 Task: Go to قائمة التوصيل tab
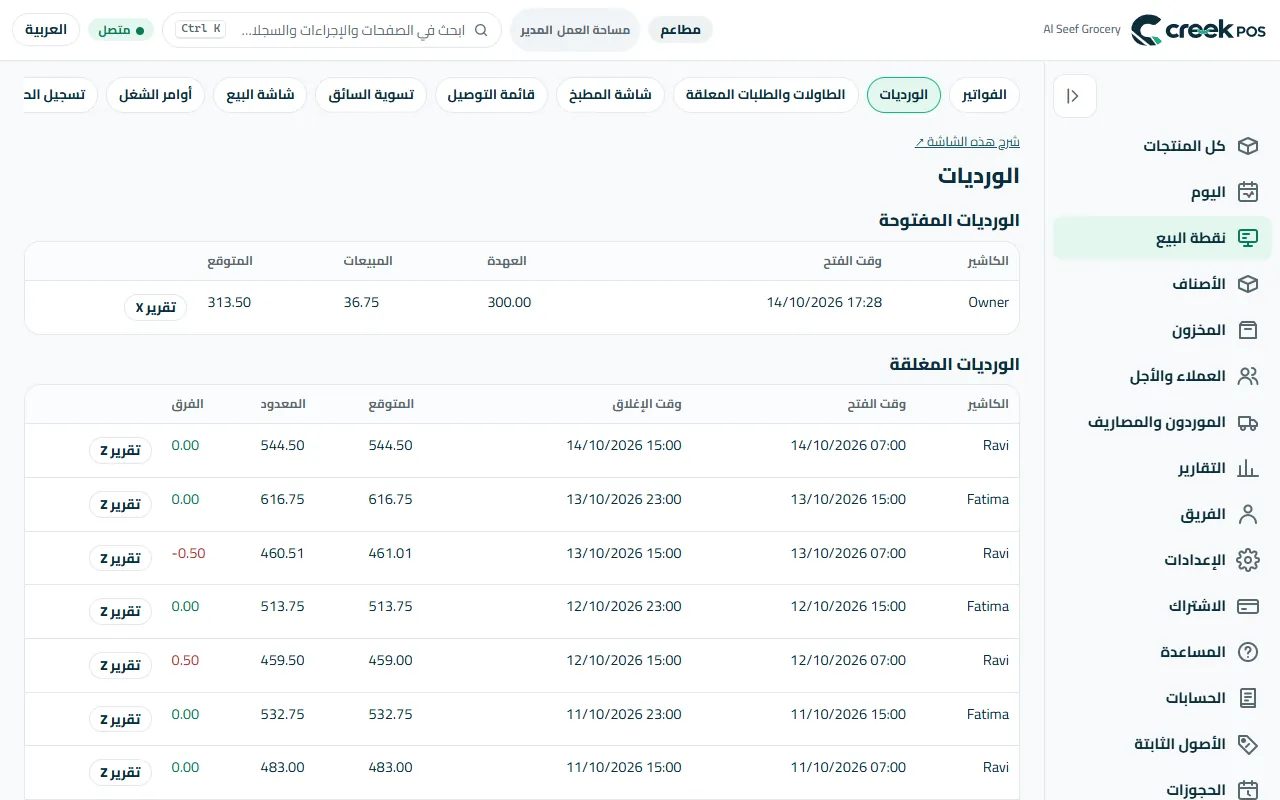coord(491,95)
